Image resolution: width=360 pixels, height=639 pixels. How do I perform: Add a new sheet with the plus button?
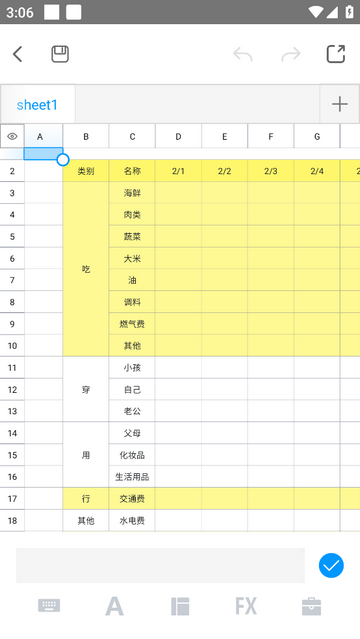(x=340, y=104)
